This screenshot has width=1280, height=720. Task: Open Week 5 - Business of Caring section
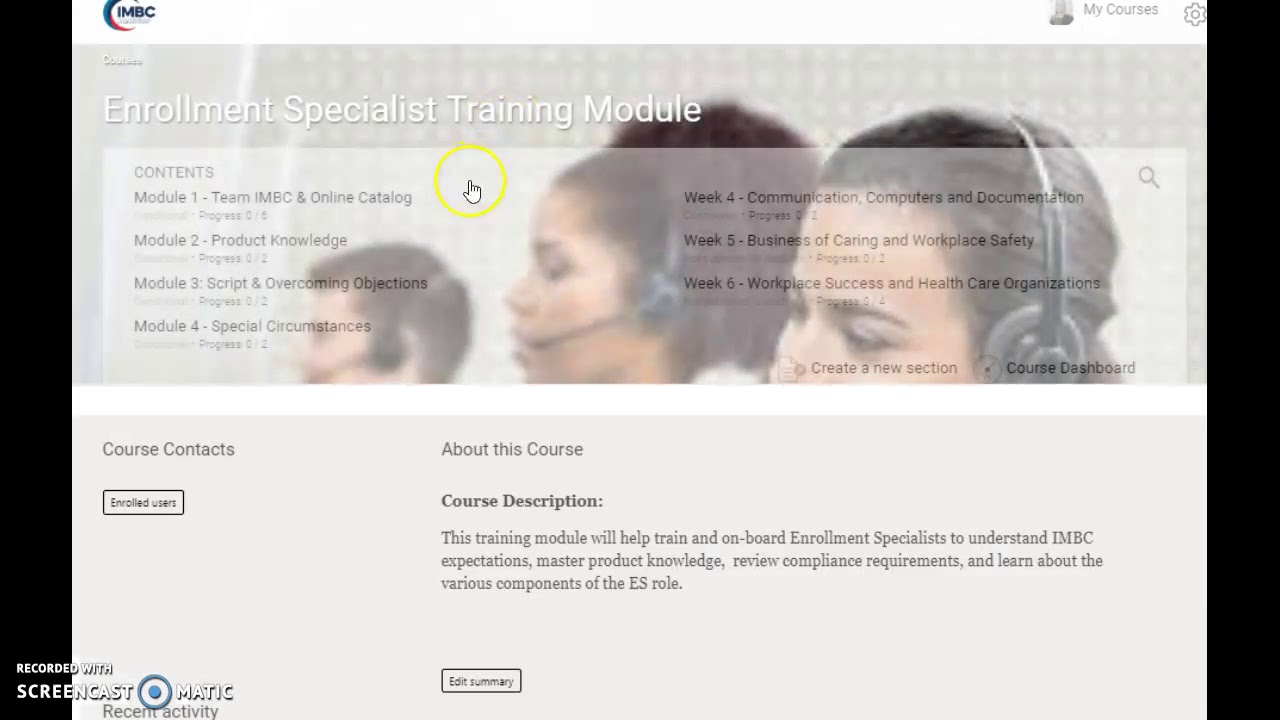[858, 241]
